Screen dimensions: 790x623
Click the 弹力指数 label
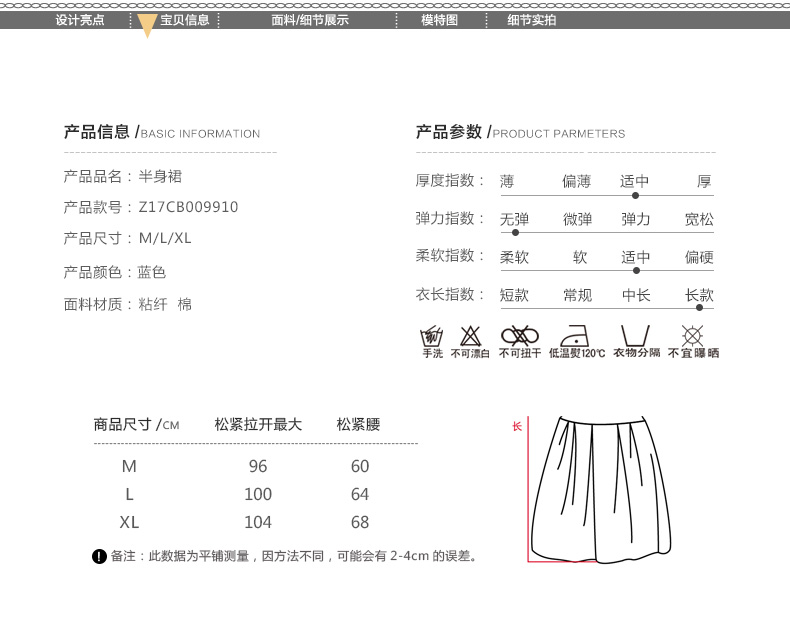point(449,219)
